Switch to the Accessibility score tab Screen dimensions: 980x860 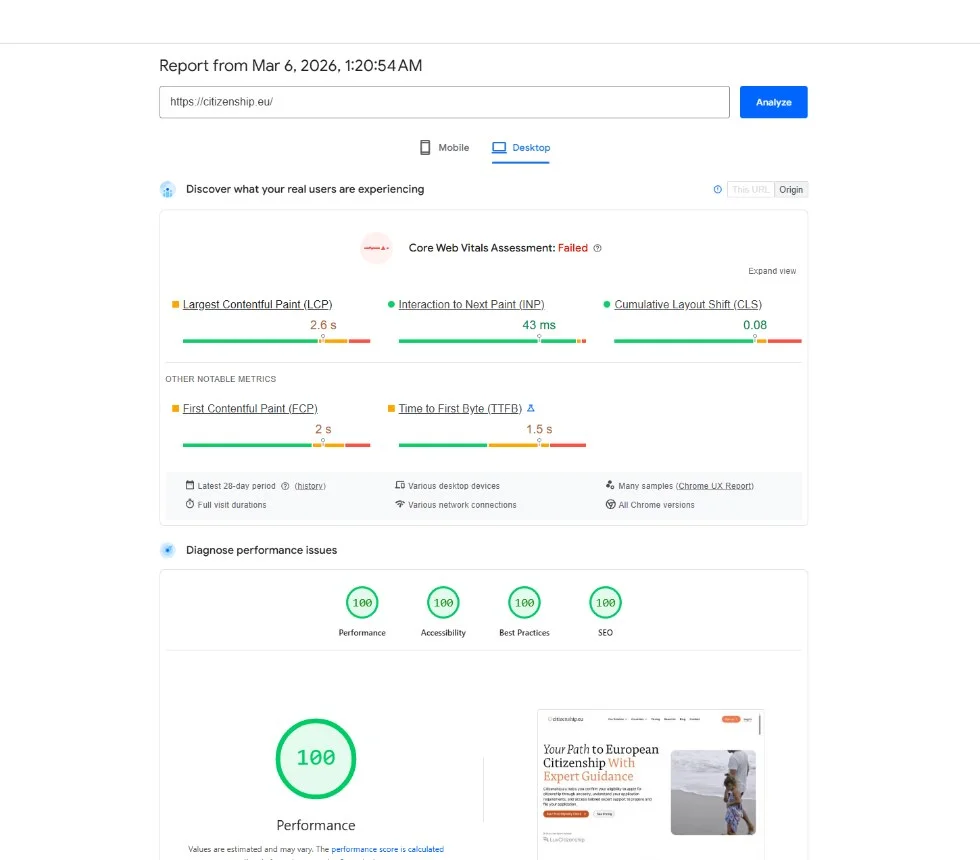pyautogui.click(x=443, y=611)
